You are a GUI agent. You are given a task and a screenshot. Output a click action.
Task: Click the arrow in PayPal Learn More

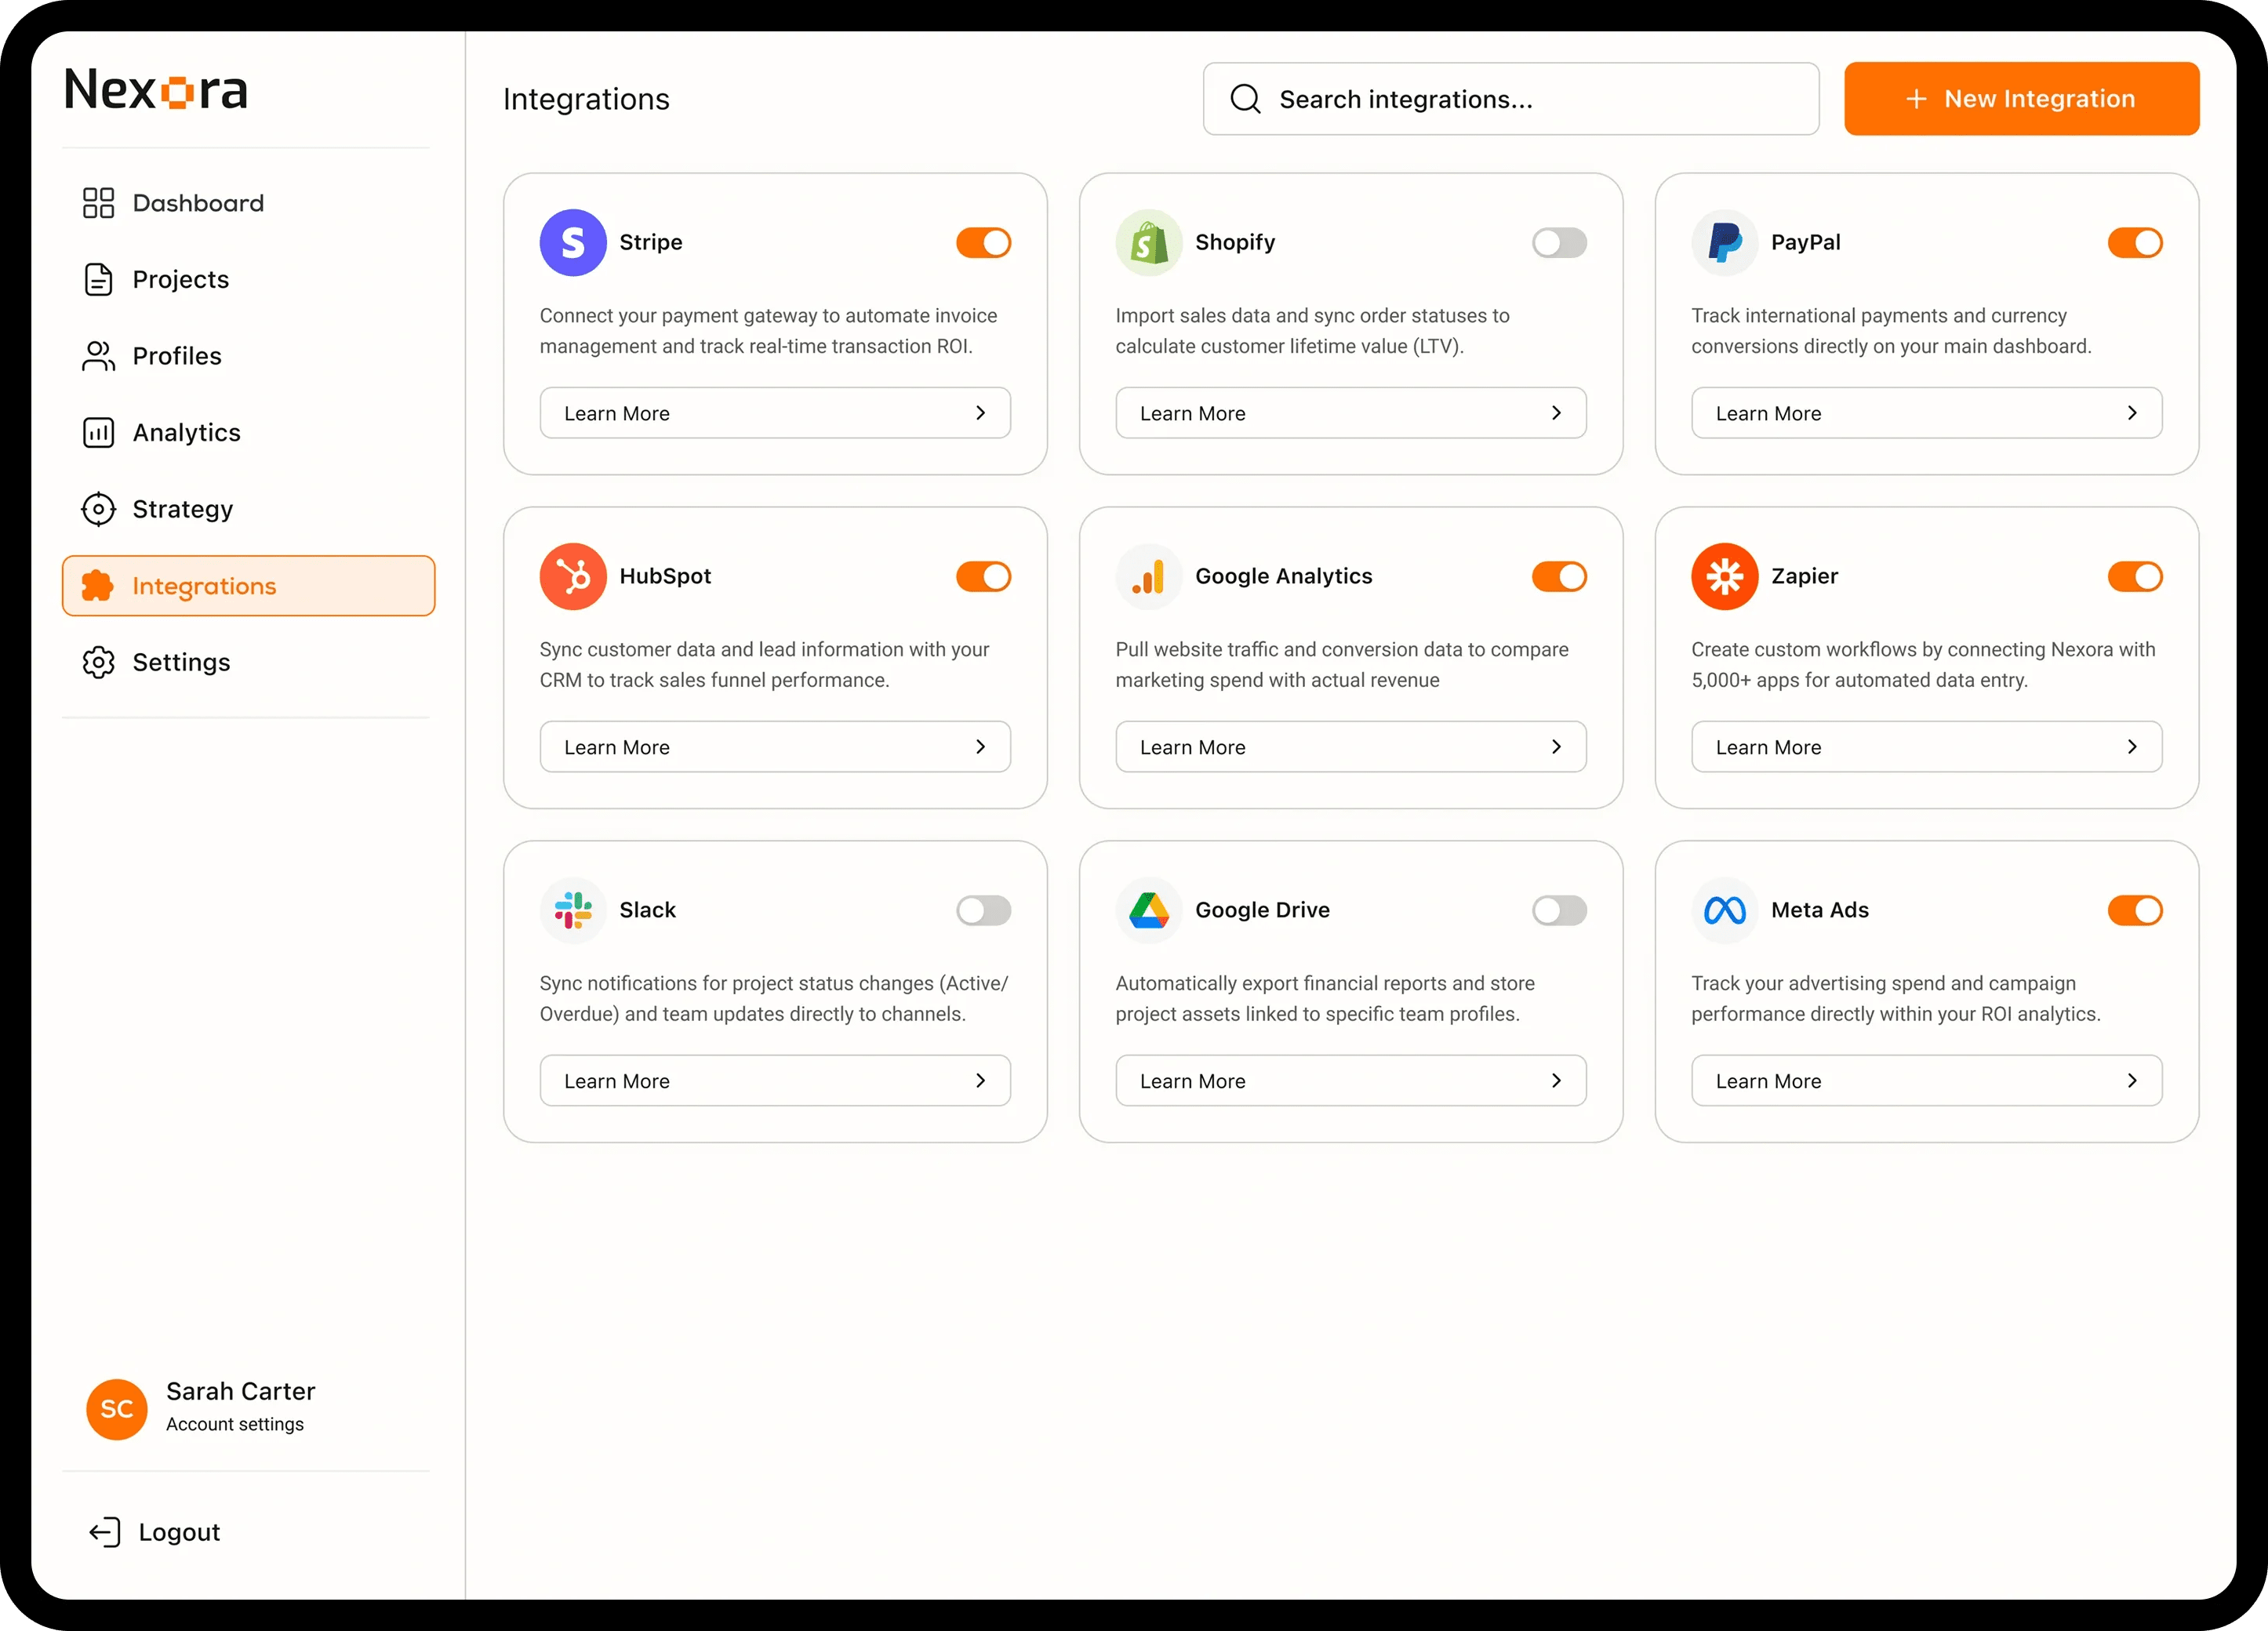coord(2132,413)
